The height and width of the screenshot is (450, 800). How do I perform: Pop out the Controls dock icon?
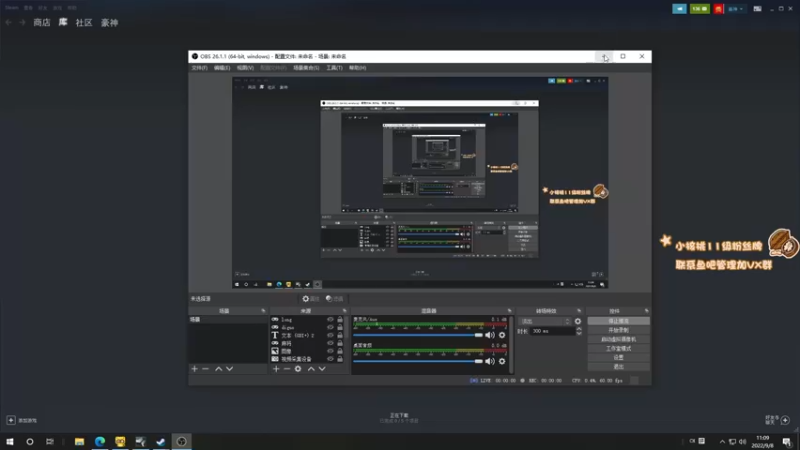(x=646, y=311)
